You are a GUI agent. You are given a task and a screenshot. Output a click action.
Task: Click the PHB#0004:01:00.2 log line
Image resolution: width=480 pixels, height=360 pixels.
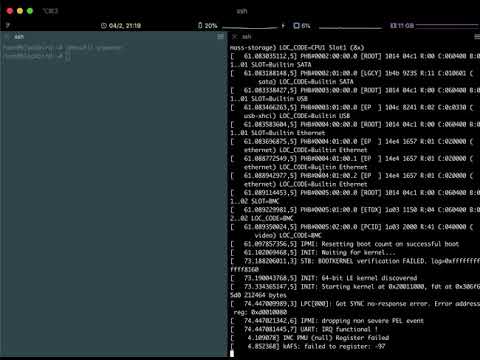tap(352, 175)
